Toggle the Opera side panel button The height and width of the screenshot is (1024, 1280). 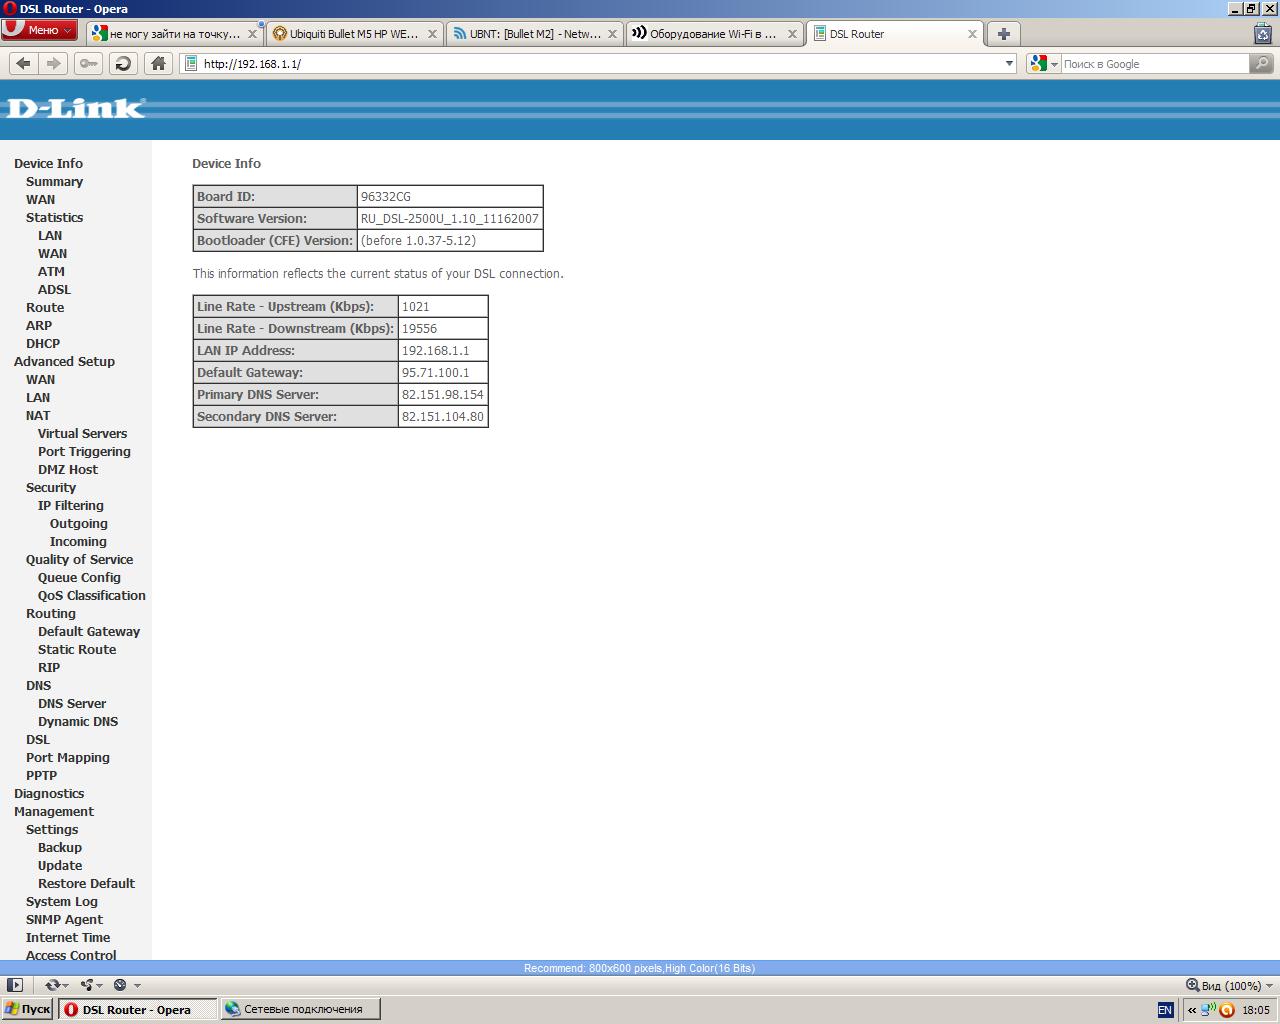click(x=14, y=985)
